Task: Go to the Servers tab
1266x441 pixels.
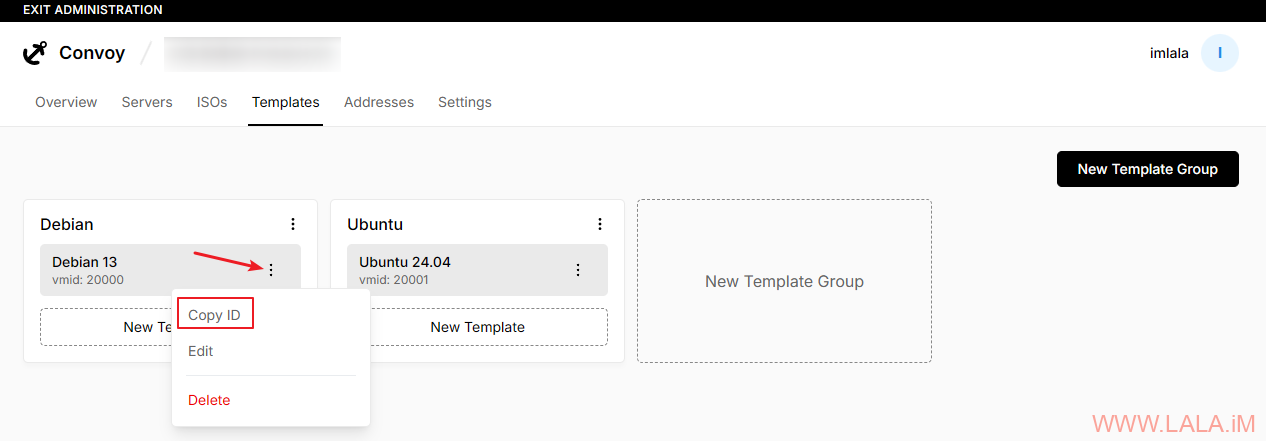Action: 147,102
